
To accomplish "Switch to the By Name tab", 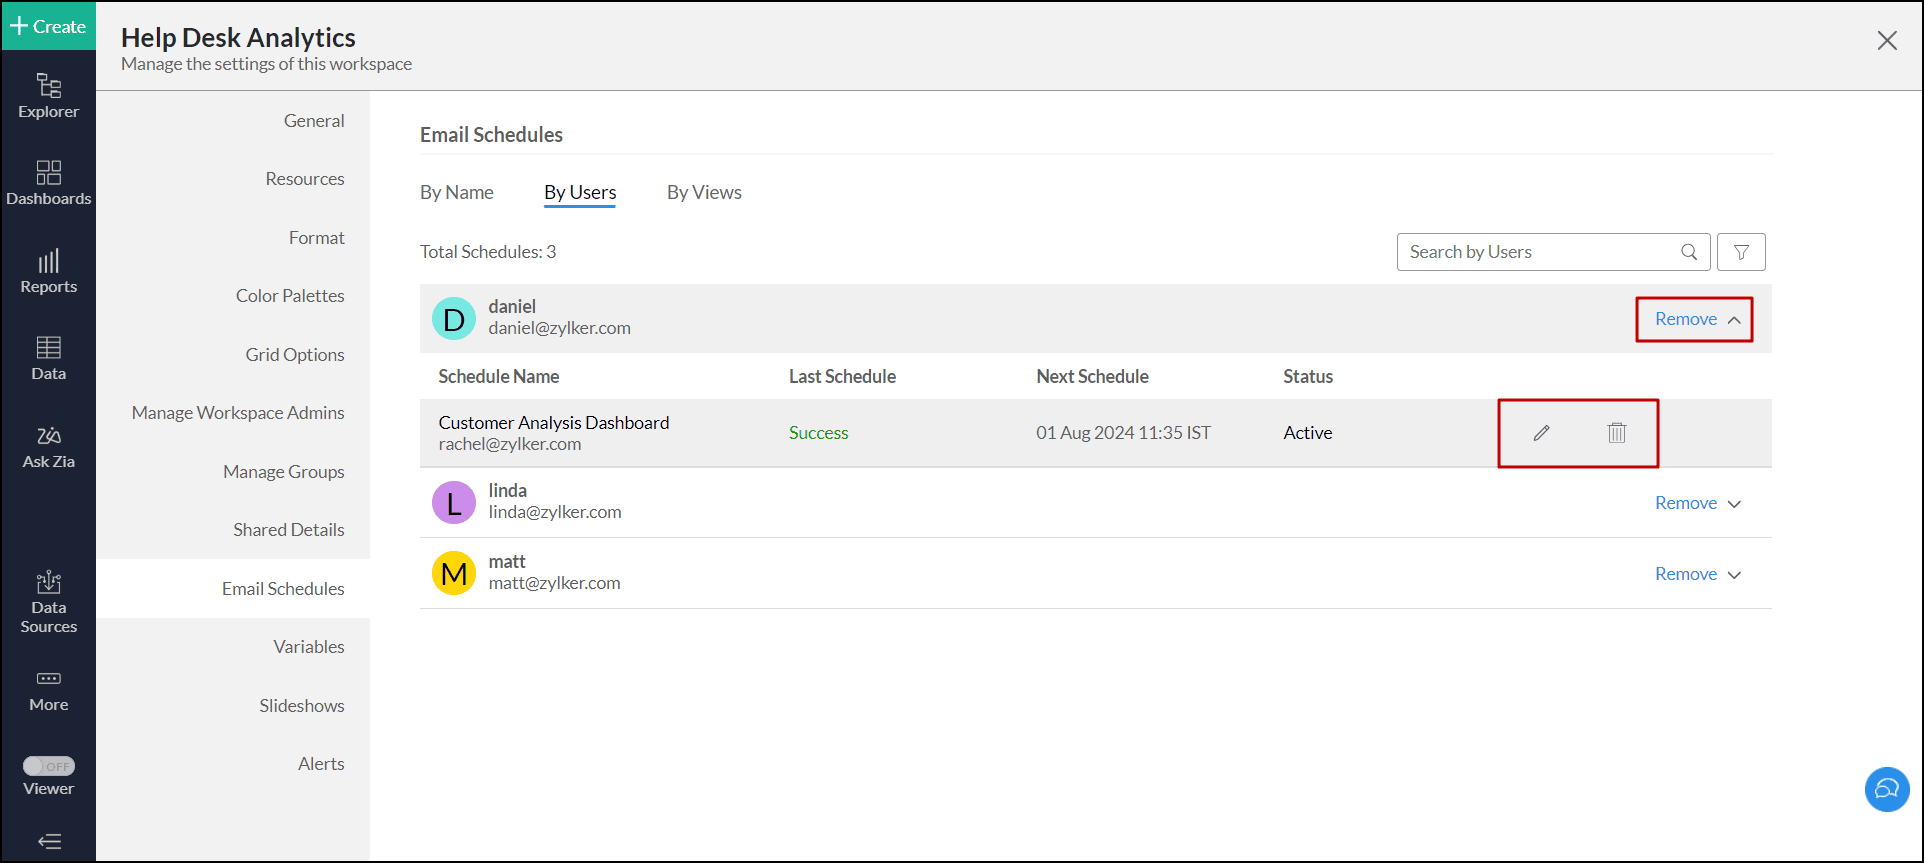I will pyautogui.click(x=456, y=192).
